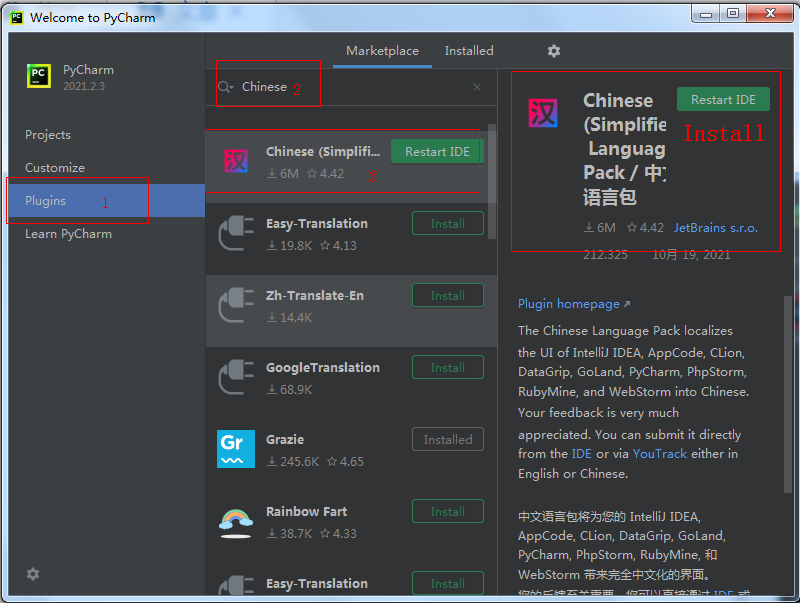Clear the search field with X icon
The height and width of the screenshot is (603, 800).
pyautogui.click(x=477, y=87)
